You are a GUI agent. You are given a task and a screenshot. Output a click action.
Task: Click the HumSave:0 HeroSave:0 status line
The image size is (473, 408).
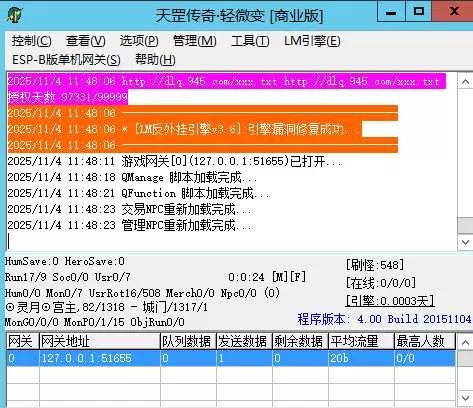pyautogui.click(x=65, y=261)
